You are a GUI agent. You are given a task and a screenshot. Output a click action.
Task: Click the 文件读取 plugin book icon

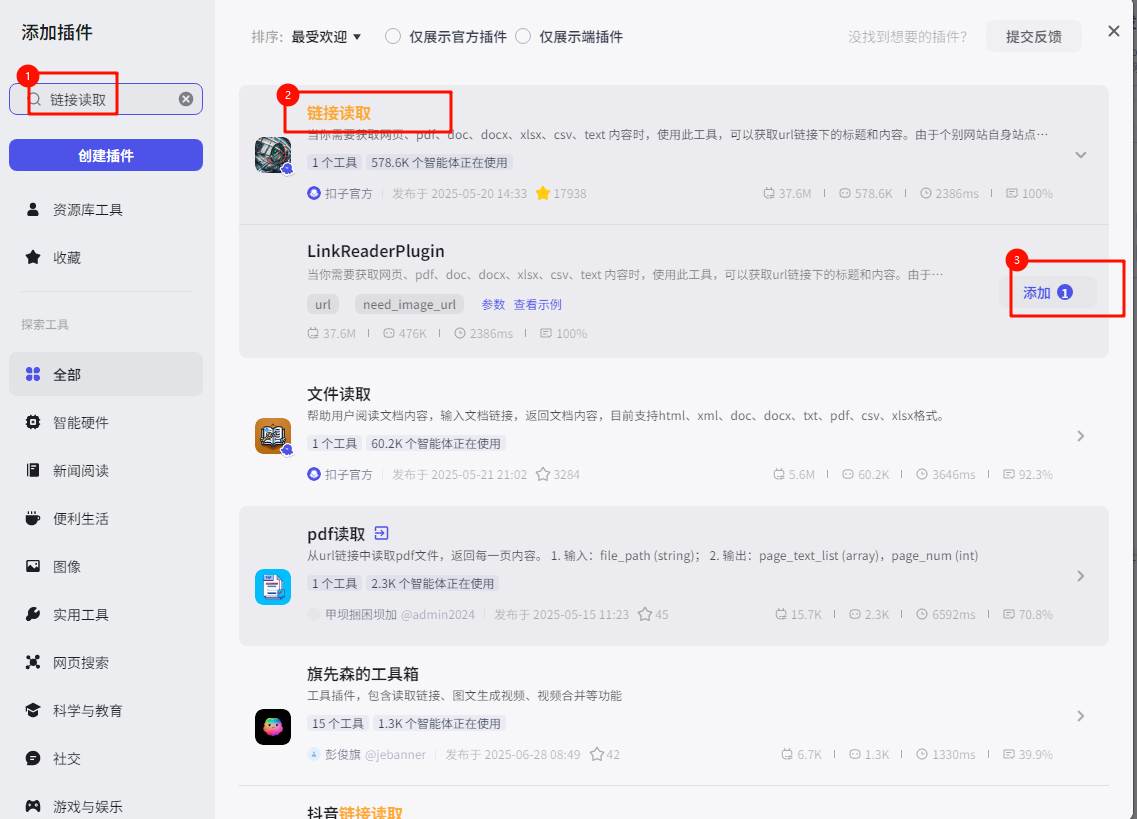pos(273,436)
